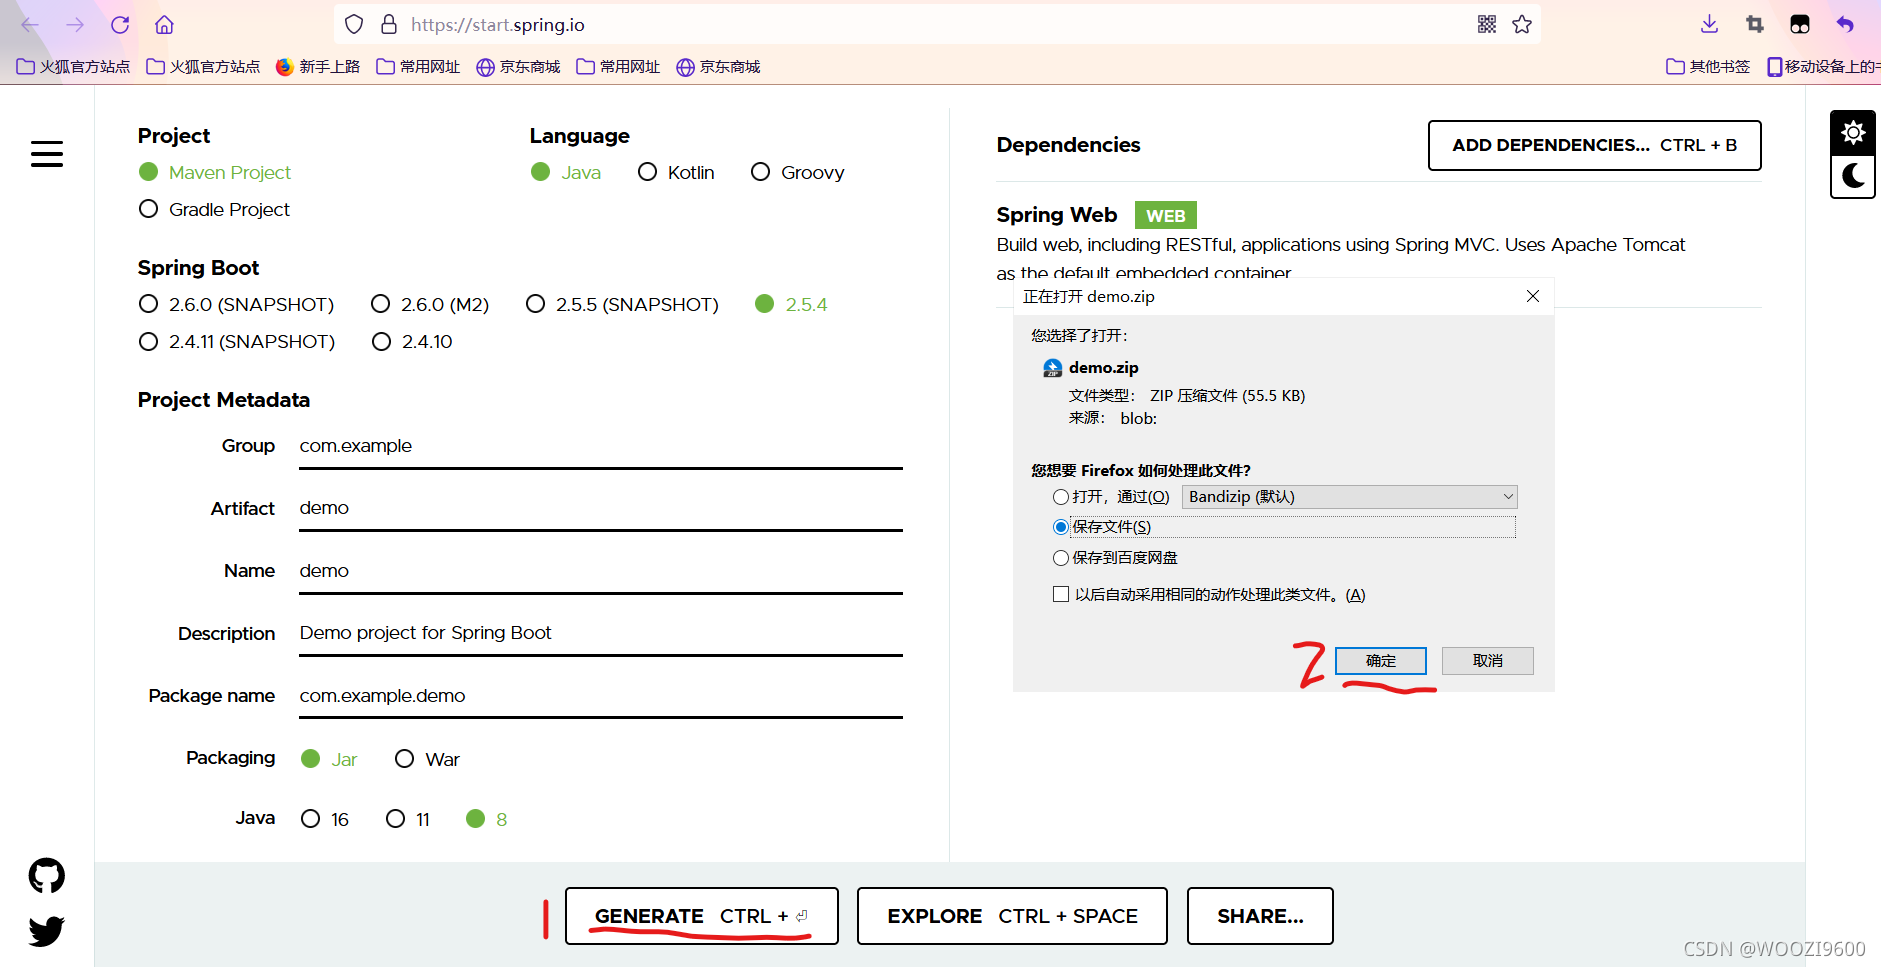1881x967 pixels.
Task: Select Java version 8
Action: tap(487, 819)
